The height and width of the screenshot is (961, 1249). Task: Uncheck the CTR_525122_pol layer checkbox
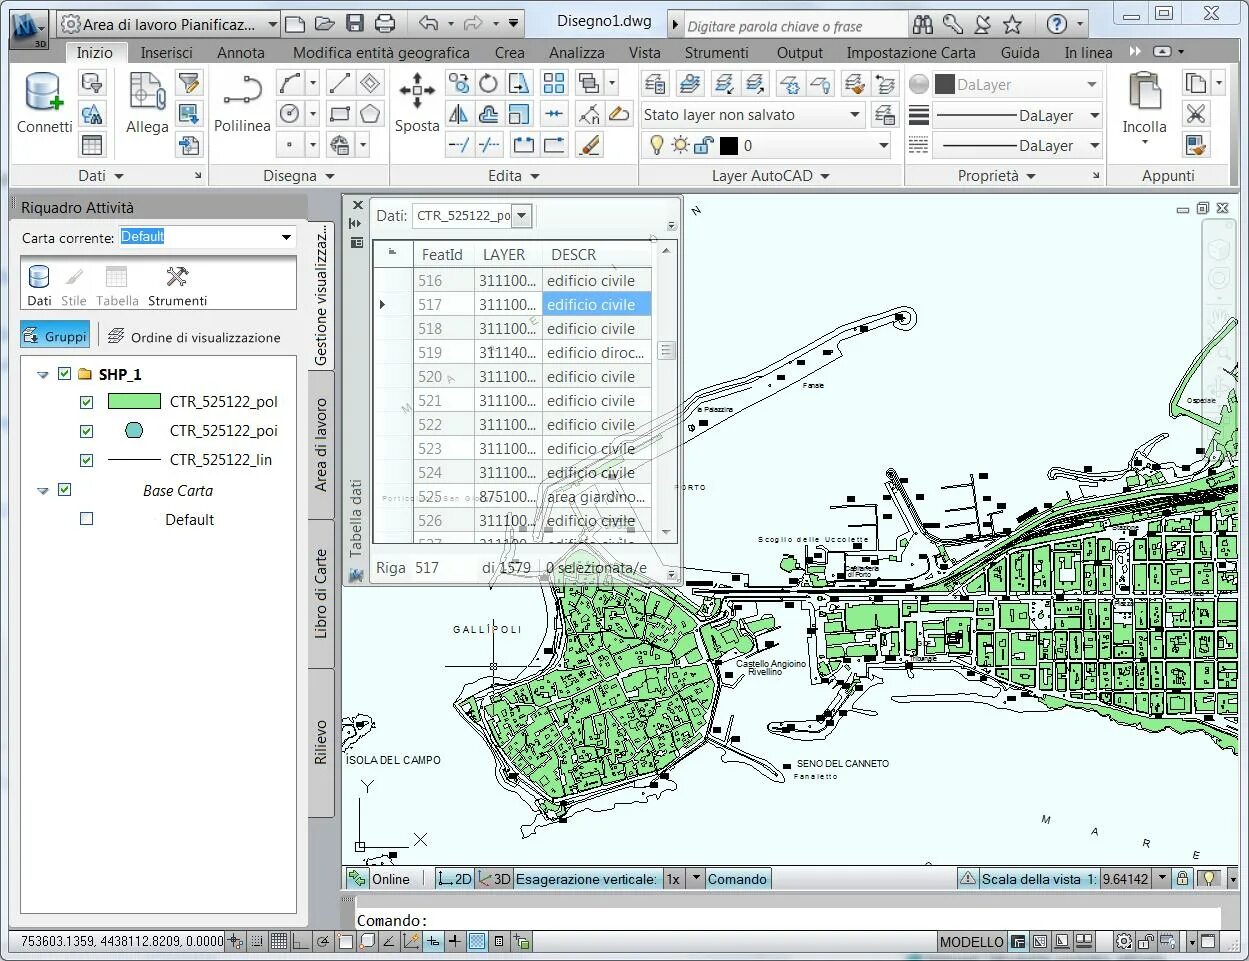tap(86, 402)
